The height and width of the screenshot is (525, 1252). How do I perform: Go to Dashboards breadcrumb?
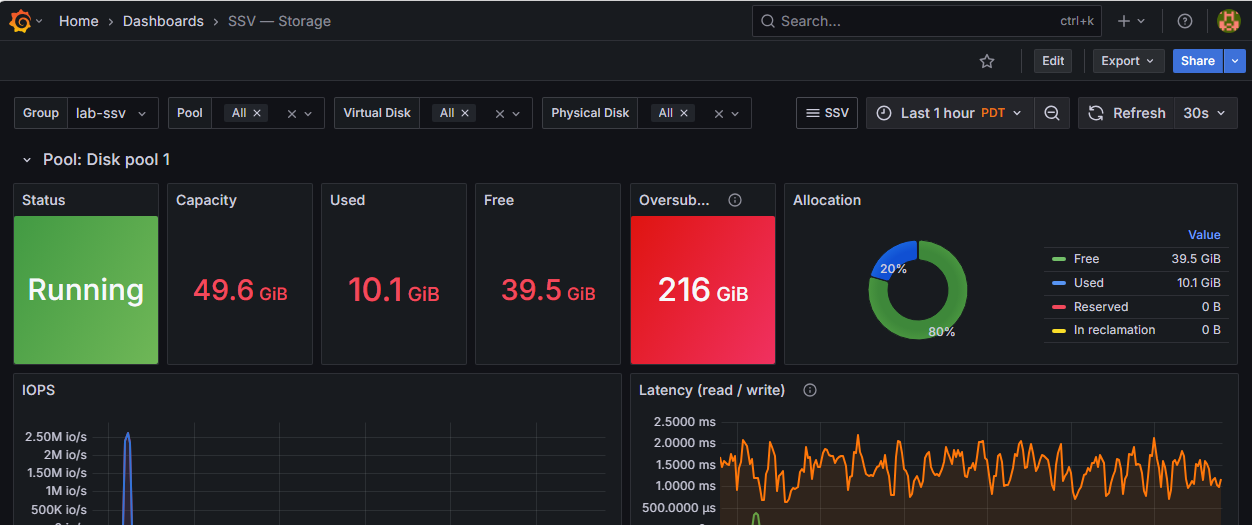coord(163,21)
